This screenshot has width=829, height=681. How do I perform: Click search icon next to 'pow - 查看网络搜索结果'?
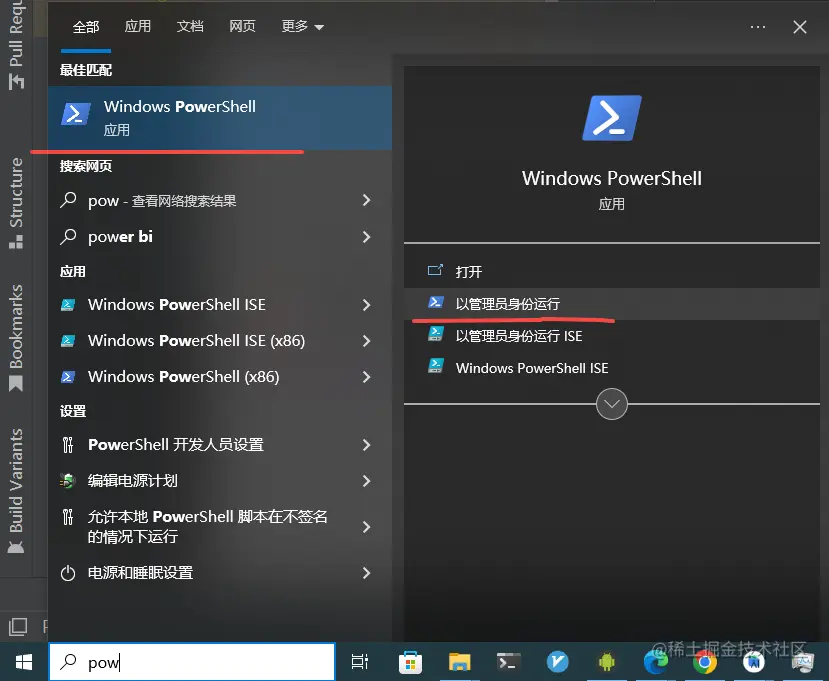68,200
